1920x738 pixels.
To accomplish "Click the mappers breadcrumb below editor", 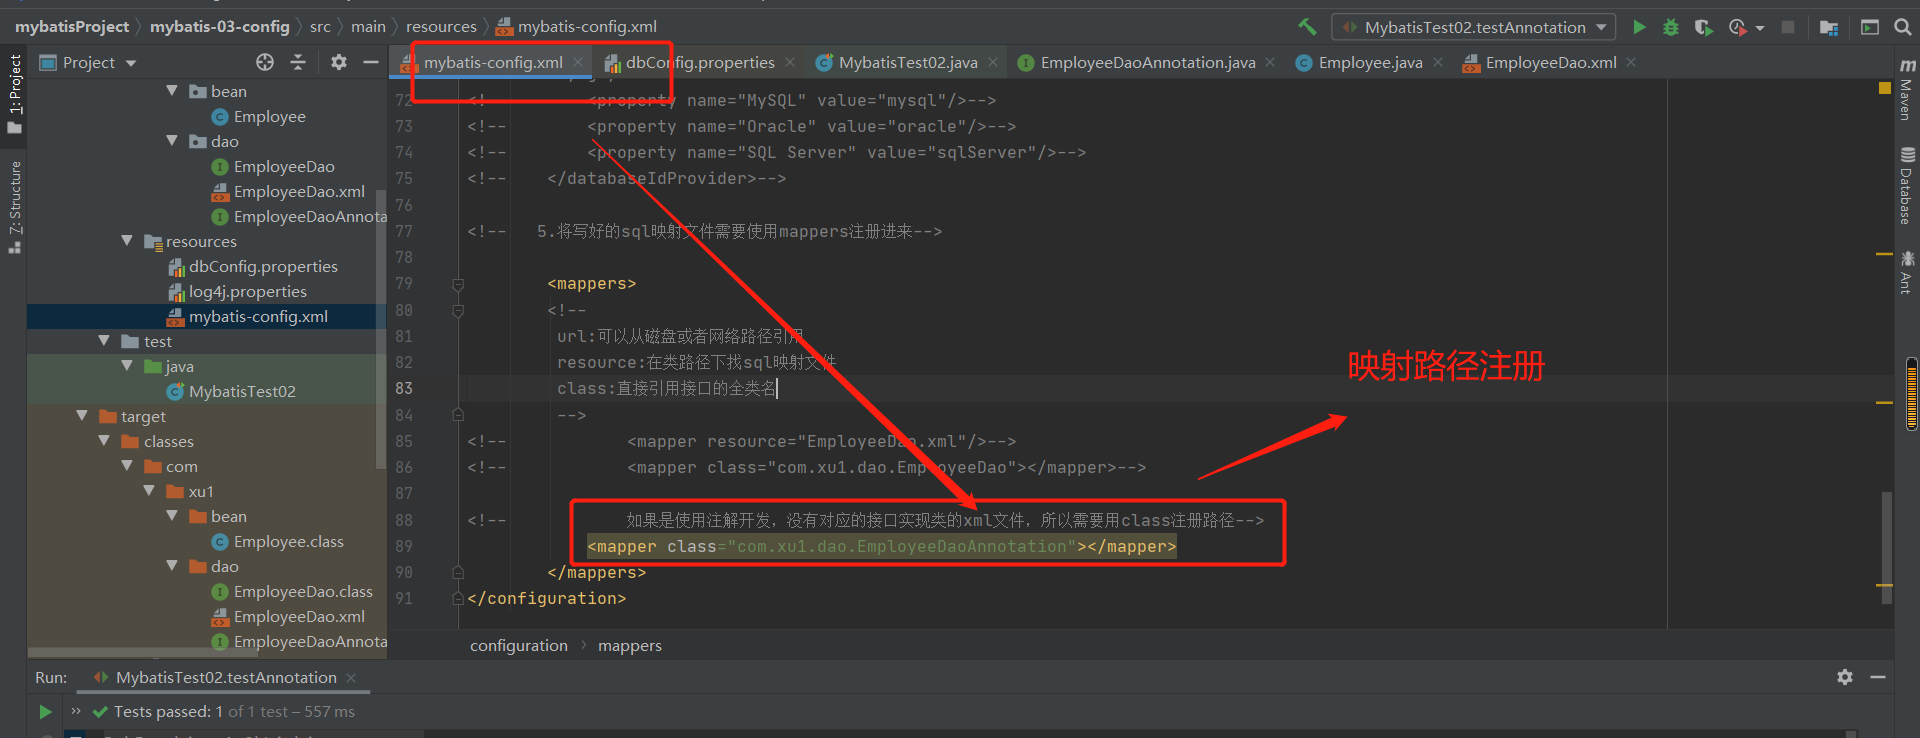I will pyautogui.click(x=630, y=646).
